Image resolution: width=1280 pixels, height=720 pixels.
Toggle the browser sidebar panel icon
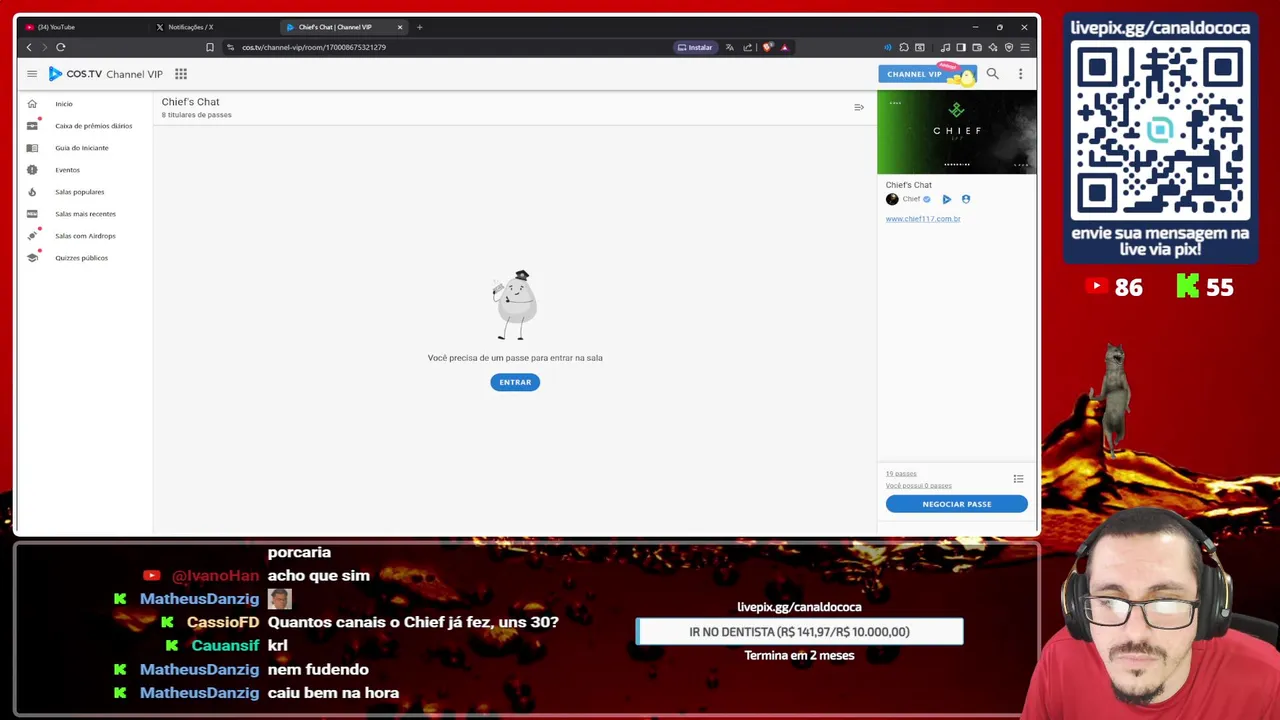(x=961, y=47)
